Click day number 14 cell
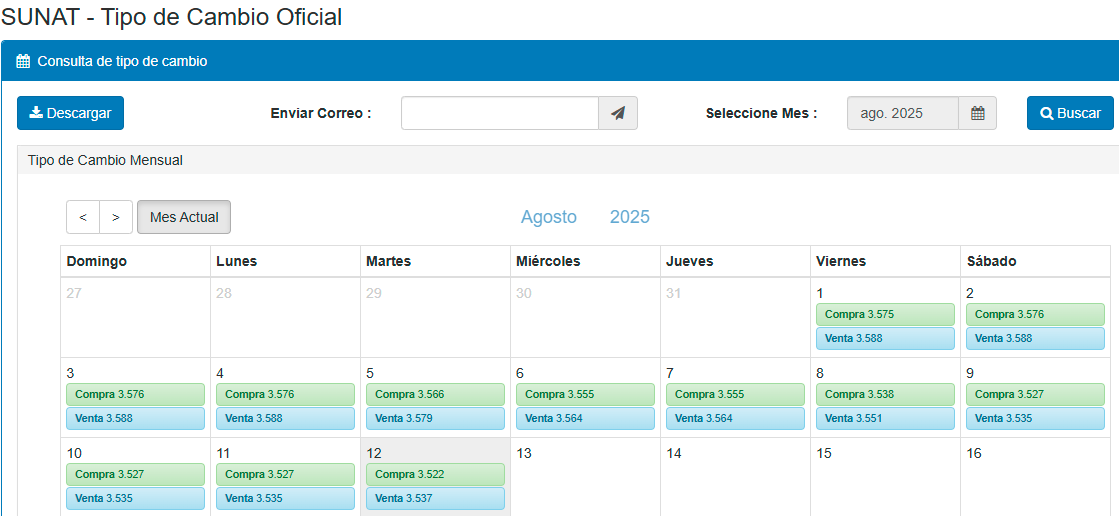 coord(735,477)
